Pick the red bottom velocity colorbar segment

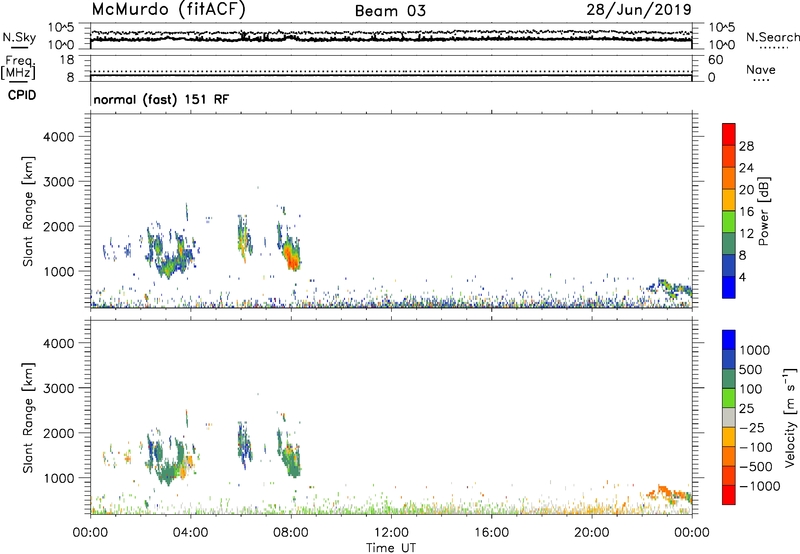coord(729,495)
